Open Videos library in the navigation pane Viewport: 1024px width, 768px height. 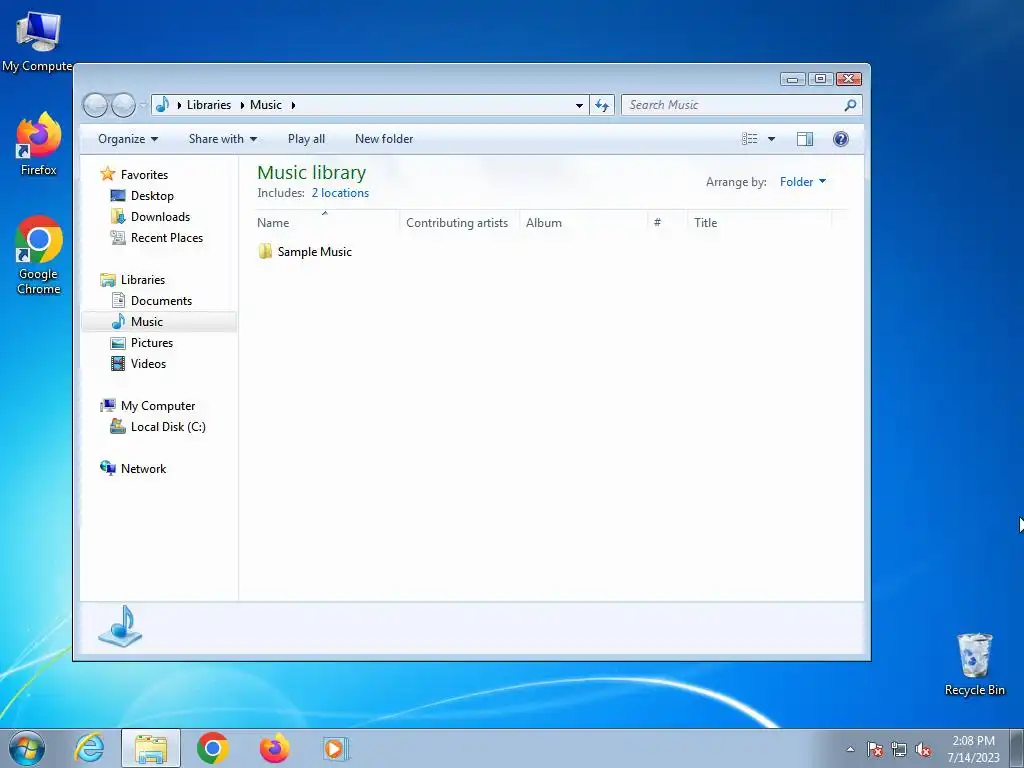148,363
